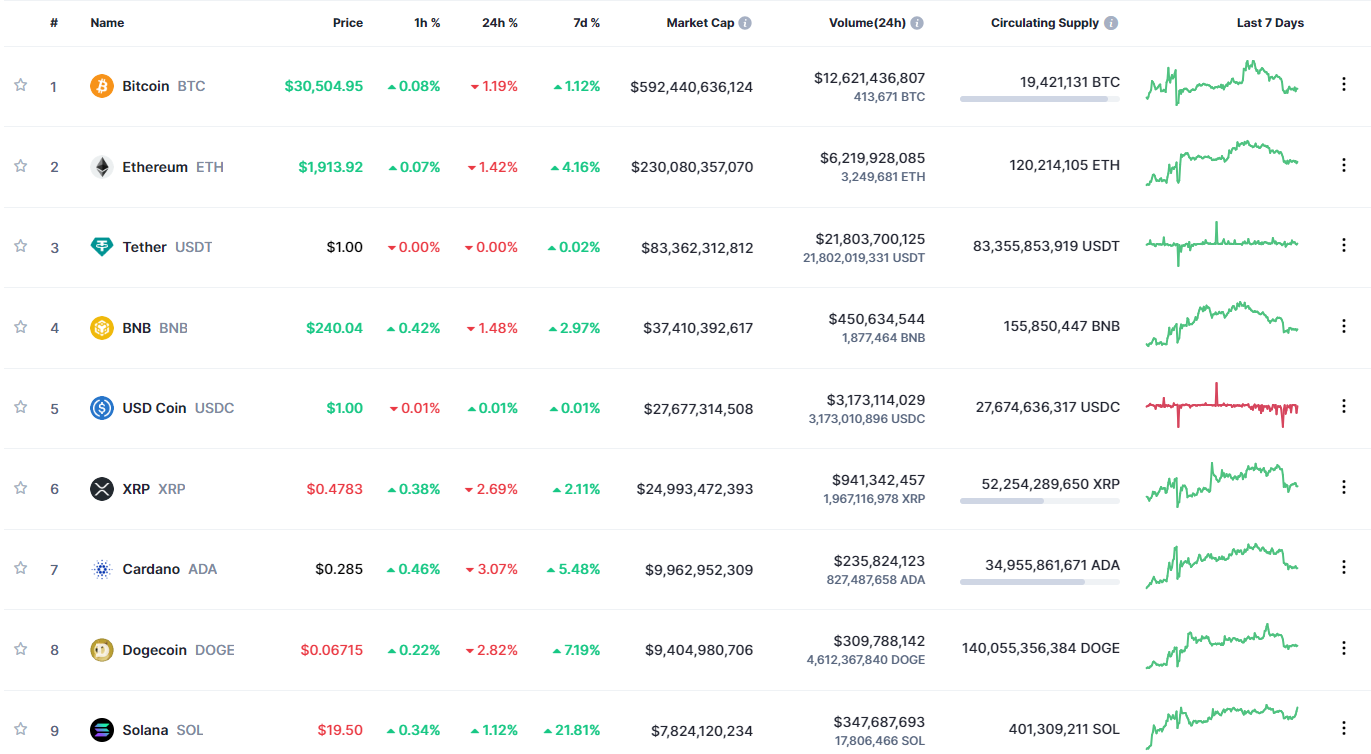Image resolution: width=1371 pixels, height=754 pixels.
Task: Open the options menu next to Tether's chart
Action: [1343, 243]
